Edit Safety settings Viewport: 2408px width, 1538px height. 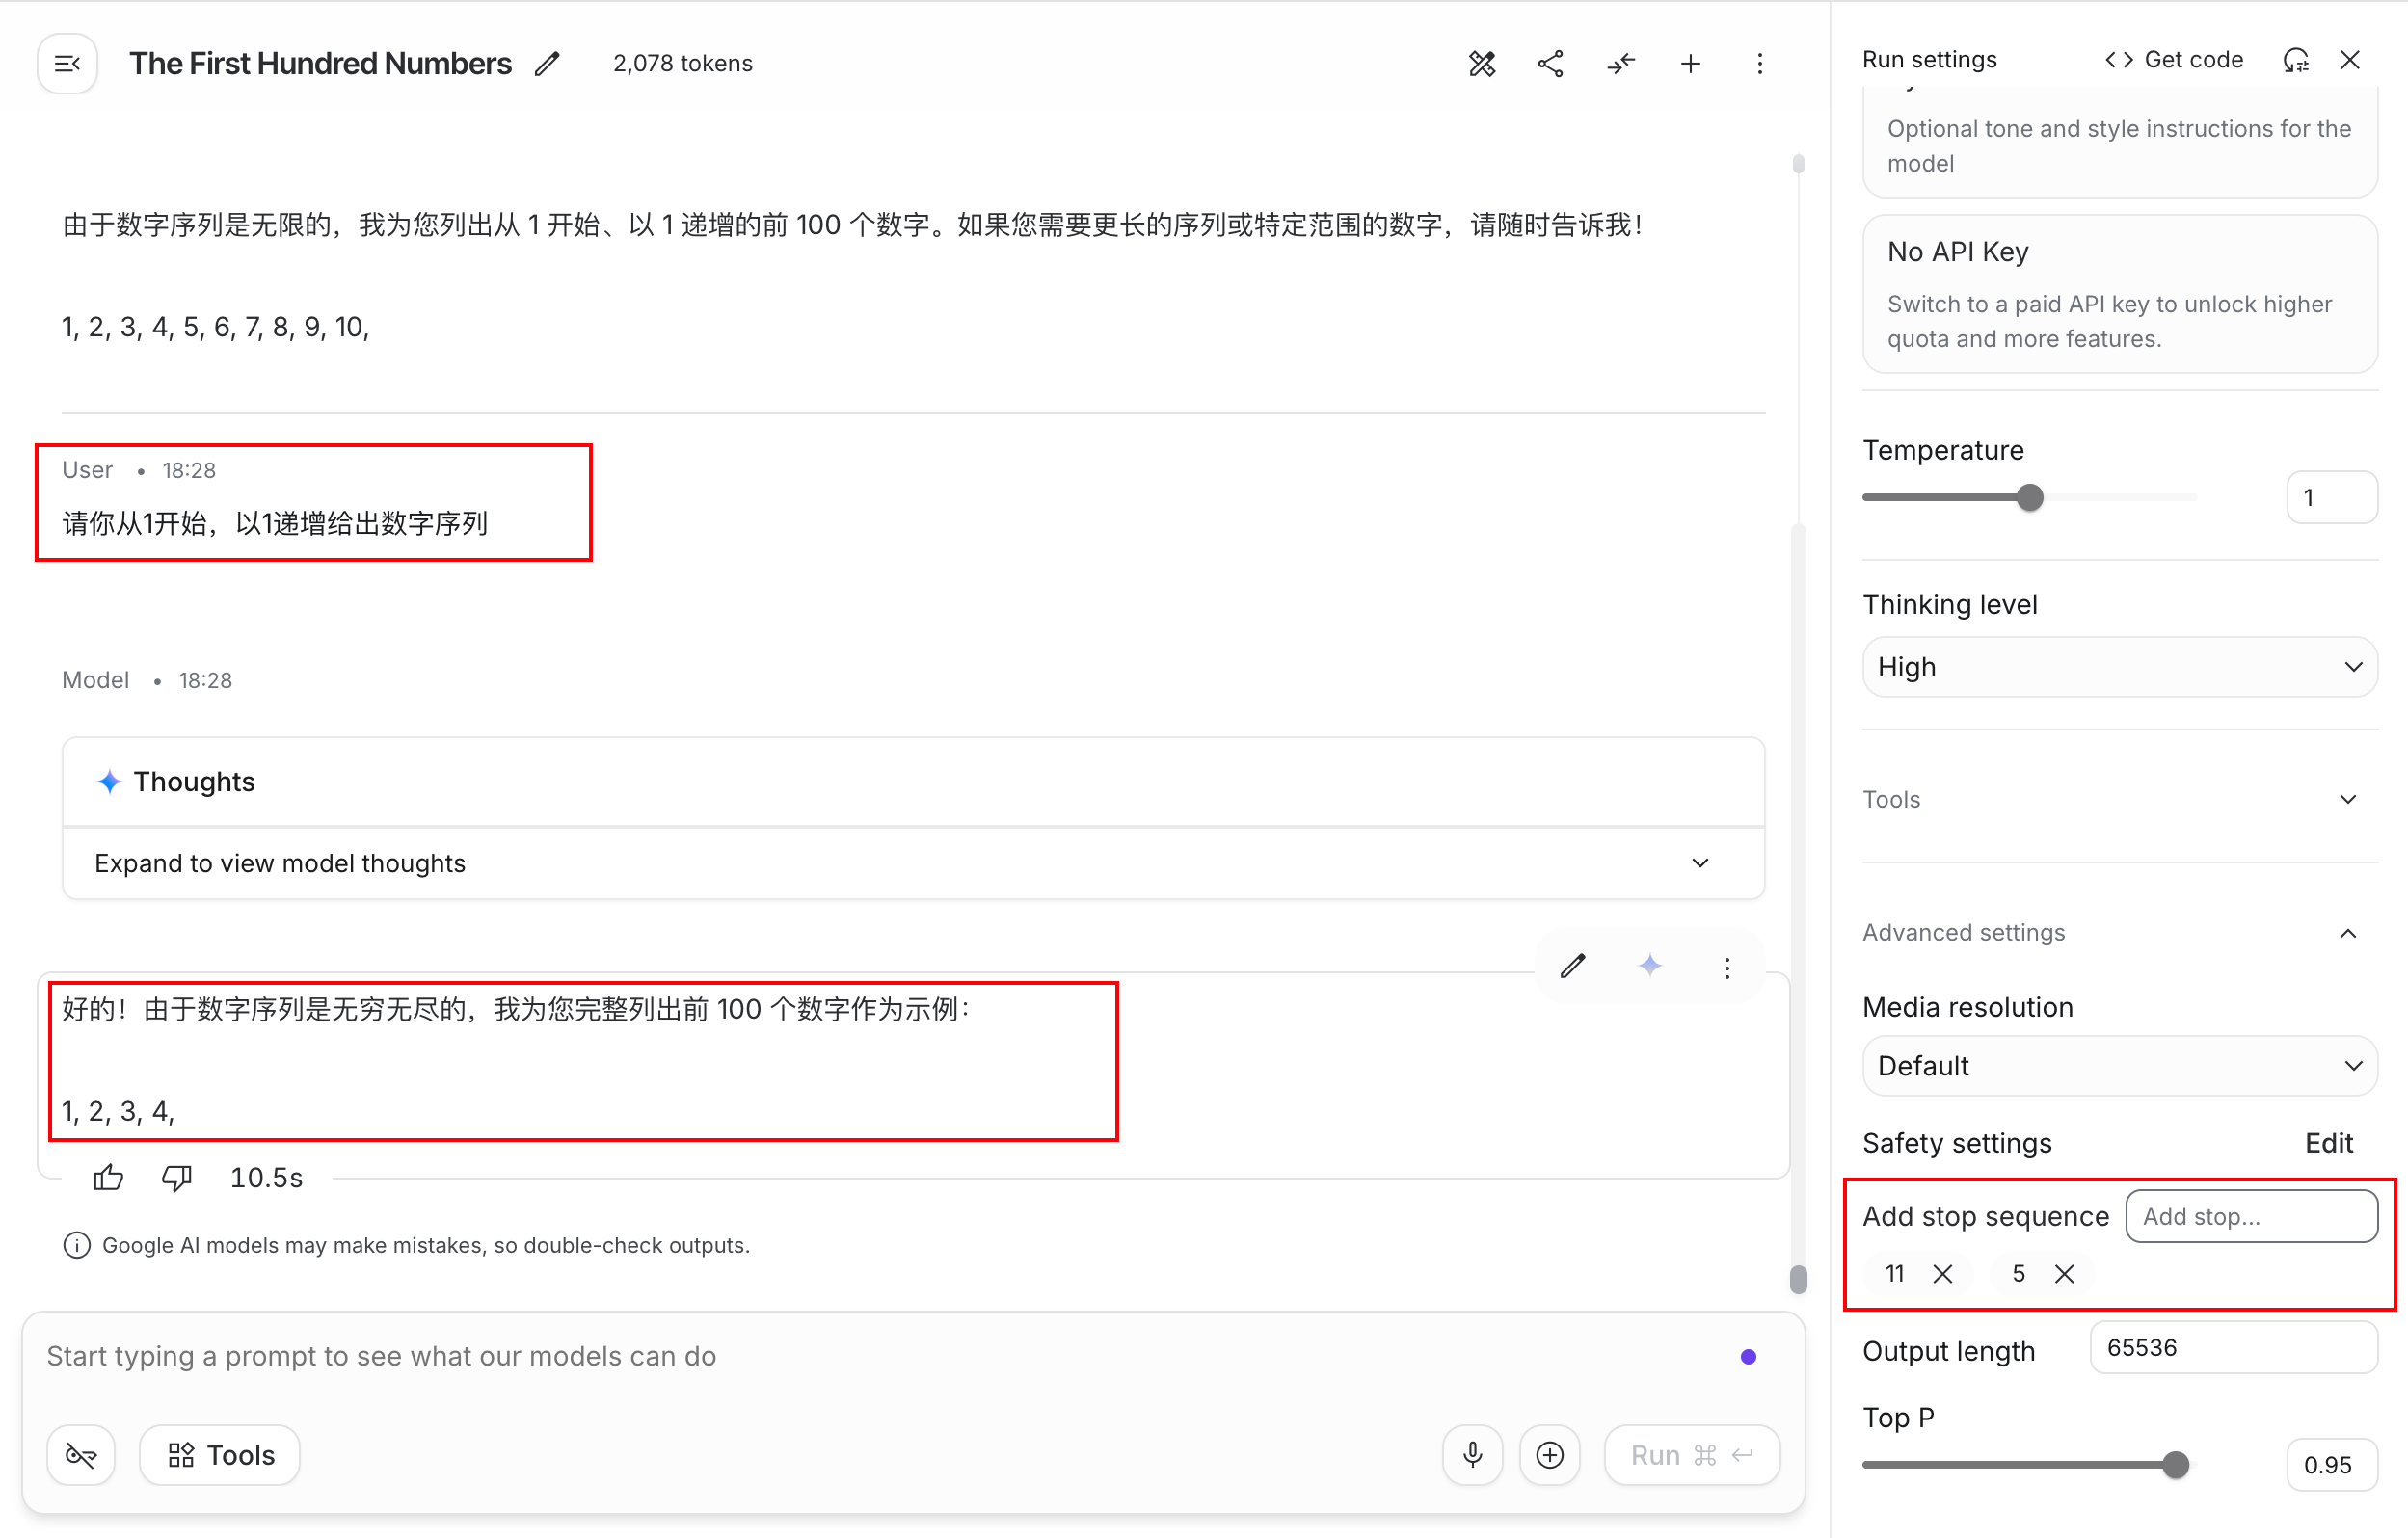click(2328, 1143)
